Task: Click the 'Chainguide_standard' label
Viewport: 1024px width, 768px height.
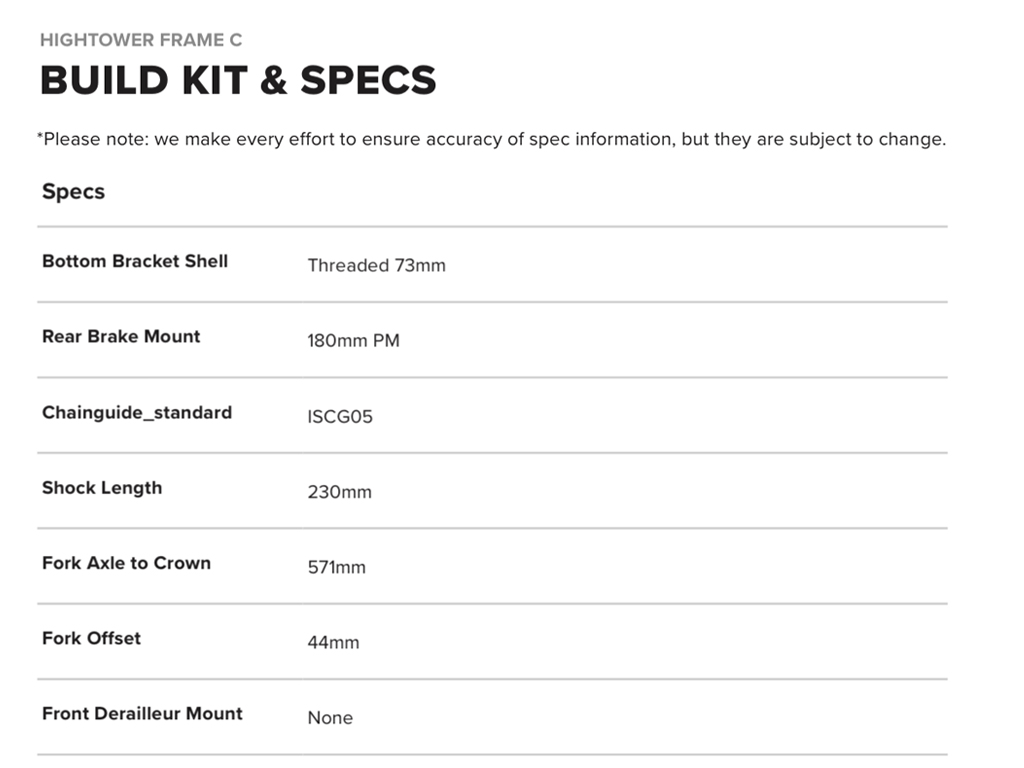Action: [137, 412]
